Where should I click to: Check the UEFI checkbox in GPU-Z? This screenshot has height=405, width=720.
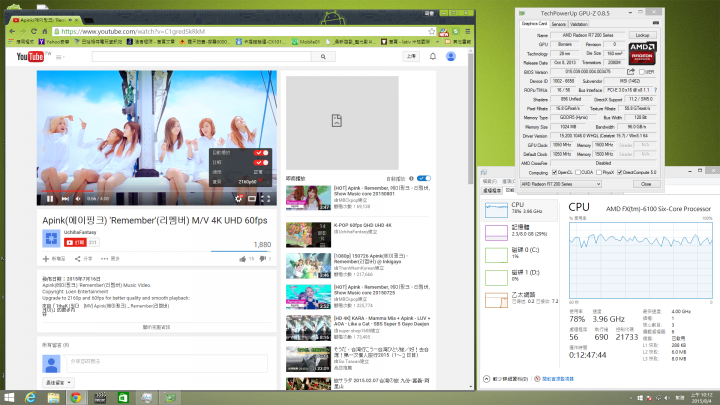click(642, 72)
